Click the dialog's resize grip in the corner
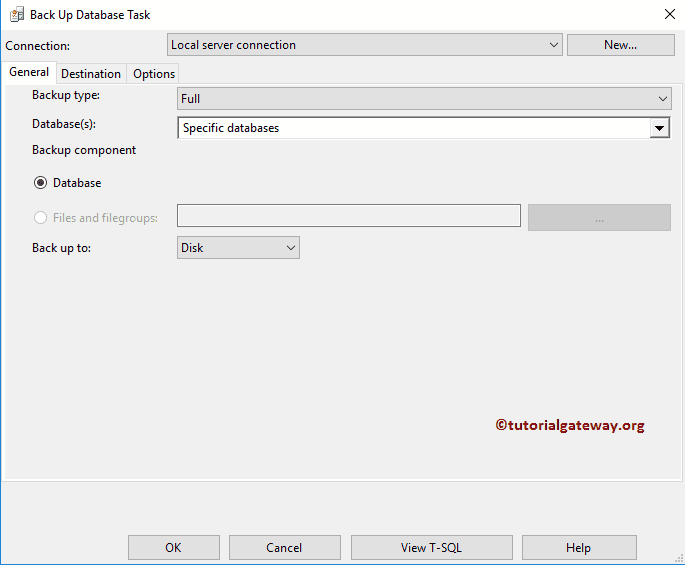Image resolution: width=685 pixels, height=565 pixels. [x=678, y=558]
